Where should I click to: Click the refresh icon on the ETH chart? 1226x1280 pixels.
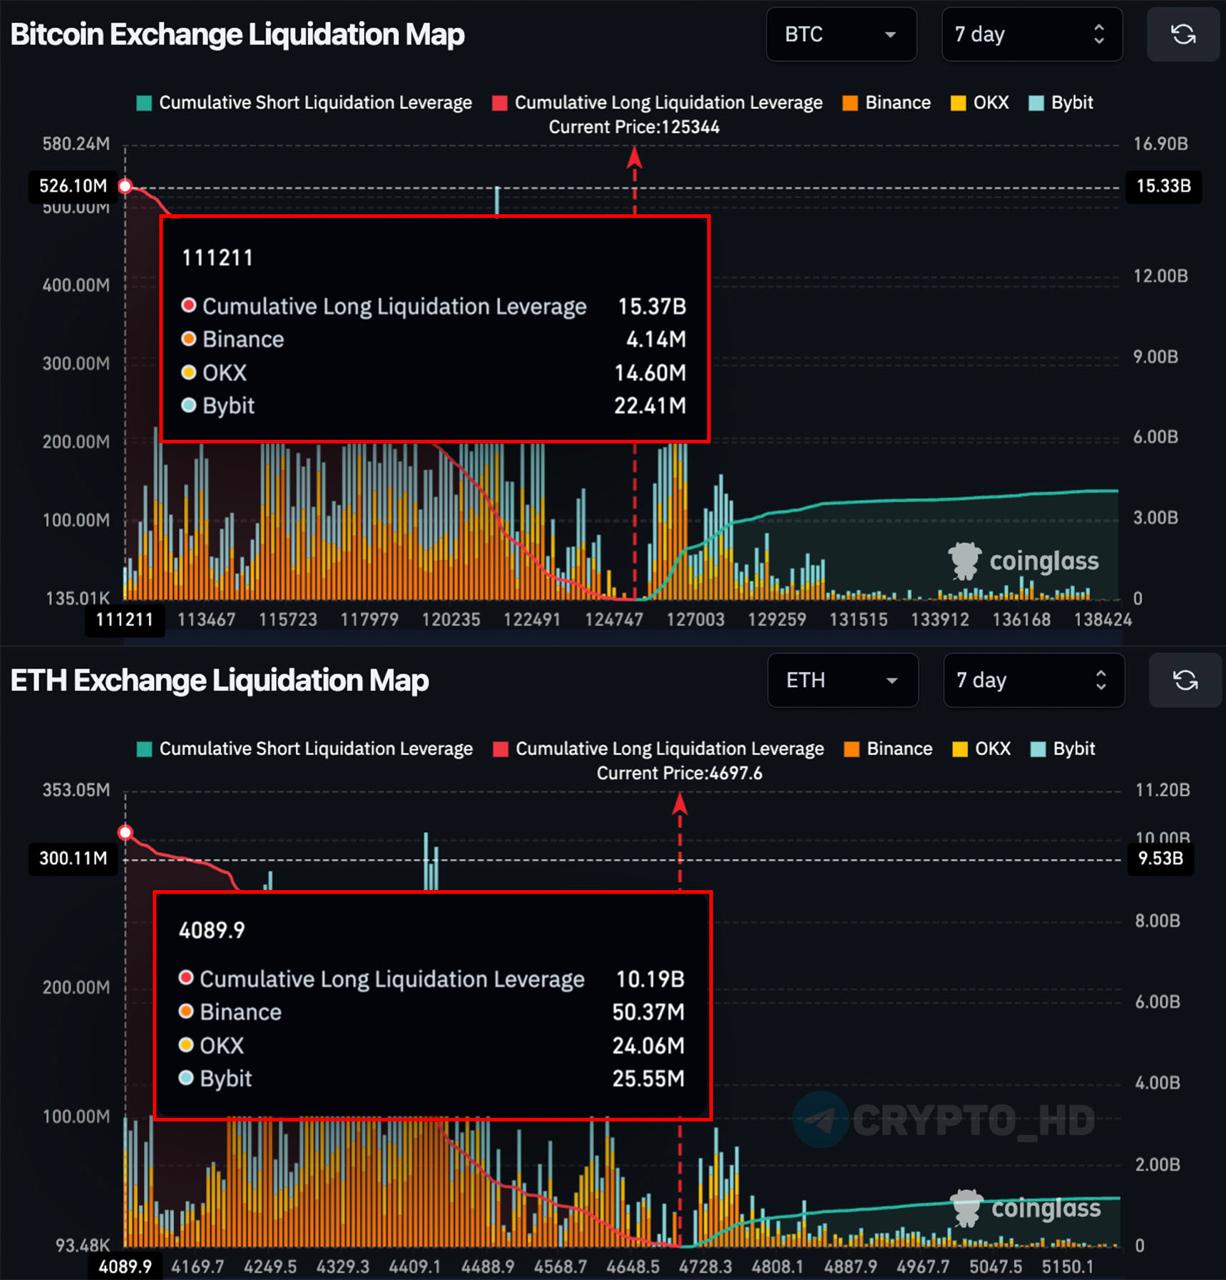[x=1185, y=681]
